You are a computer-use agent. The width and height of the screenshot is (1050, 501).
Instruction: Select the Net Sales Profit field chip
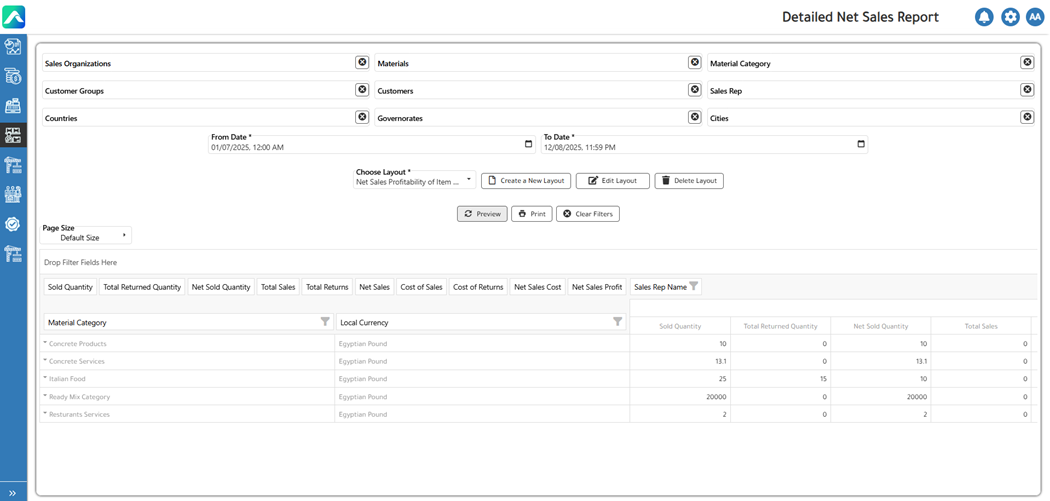pyautogui.click(x=597, y=287)
